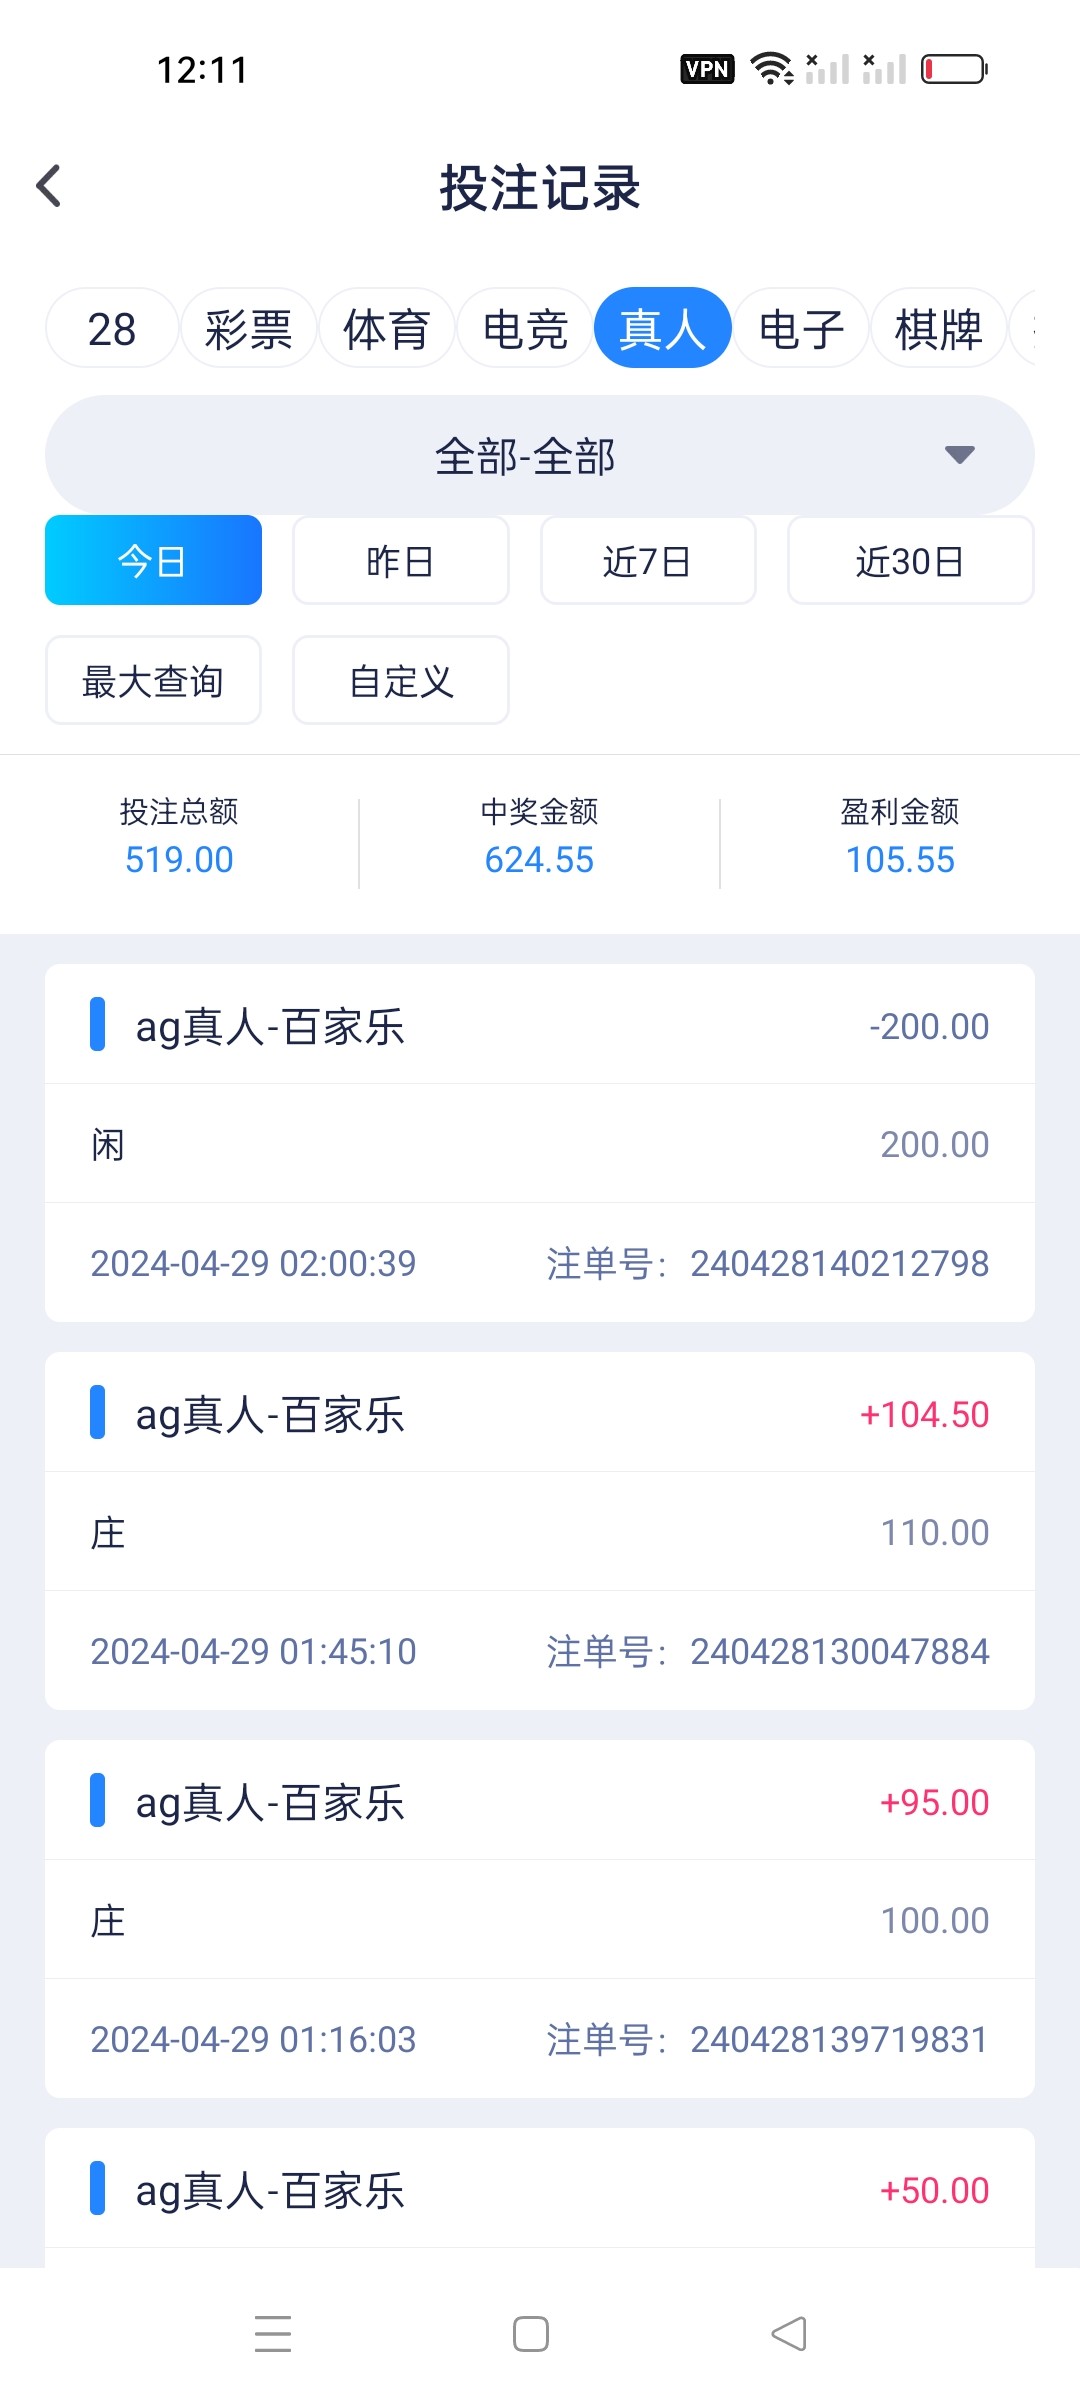
Task: Tap the VPN status bar icon
Action: (x=707, y=69)
